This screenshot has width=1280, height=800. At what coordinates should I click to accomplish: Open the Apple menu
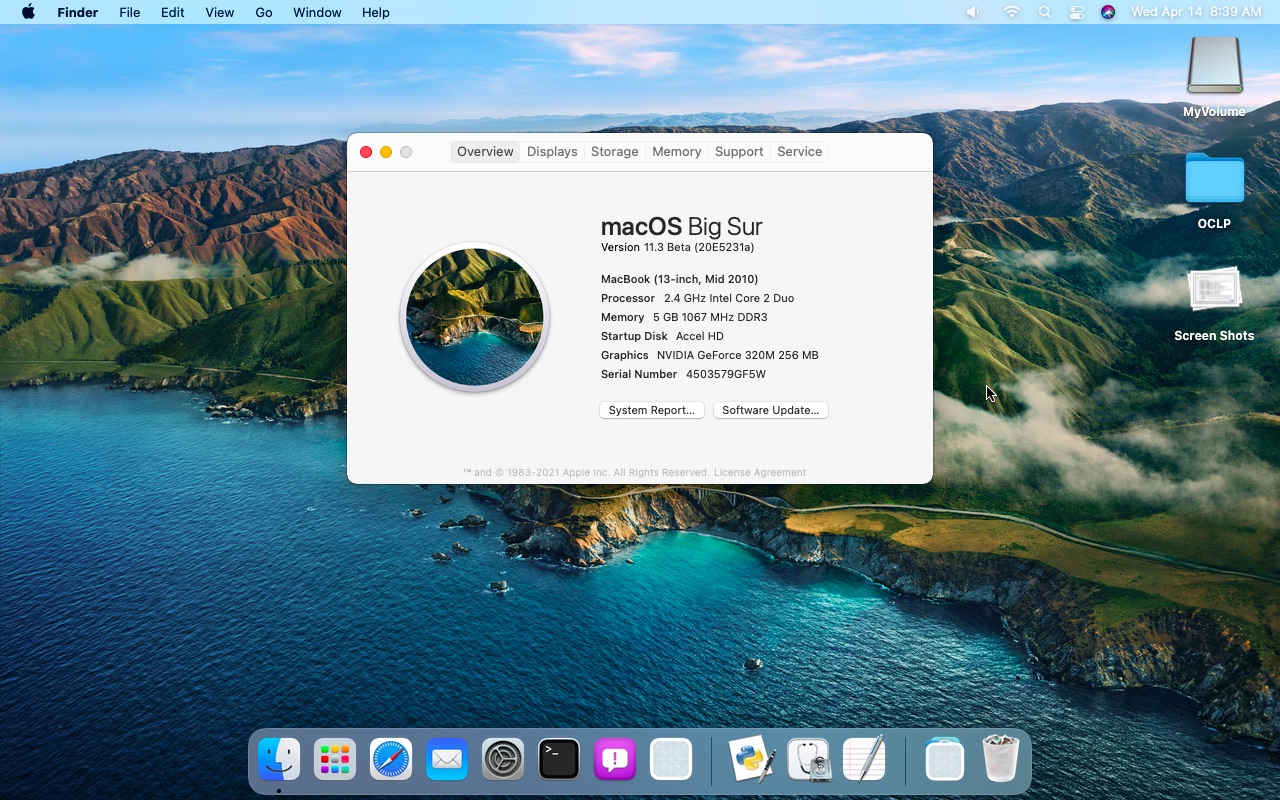point(28,12)
